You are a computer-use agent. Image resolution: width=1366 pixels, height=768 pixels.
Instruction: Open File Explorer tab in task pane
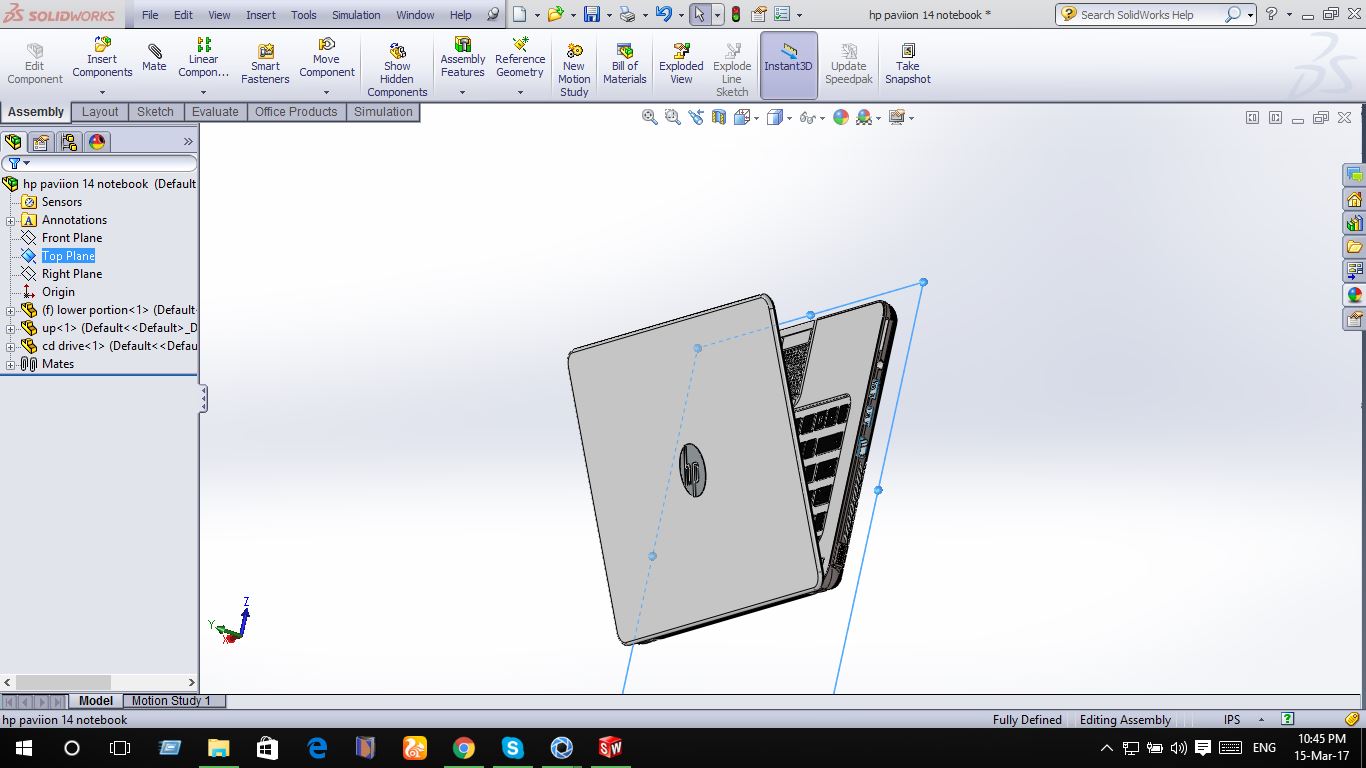(1355, 247)
